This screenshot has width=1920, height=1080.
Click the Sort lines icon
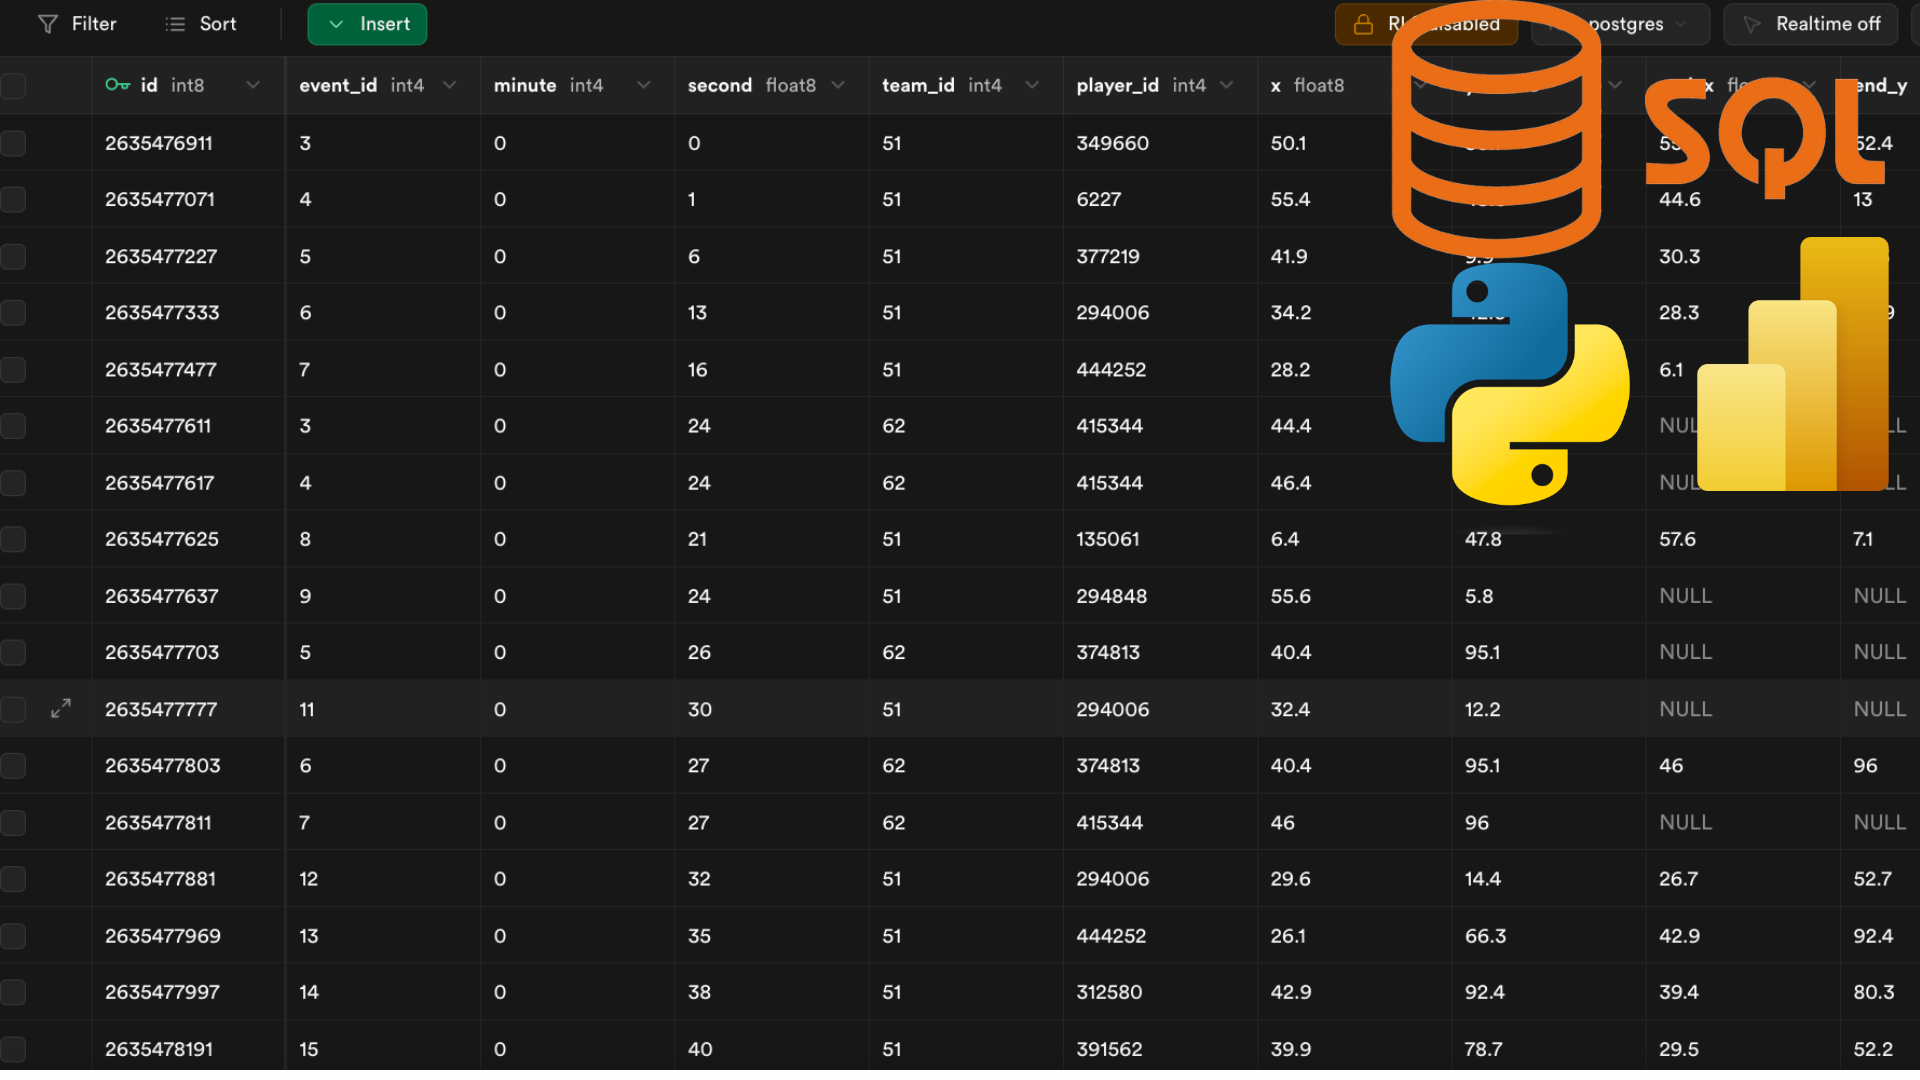(175, 24)
